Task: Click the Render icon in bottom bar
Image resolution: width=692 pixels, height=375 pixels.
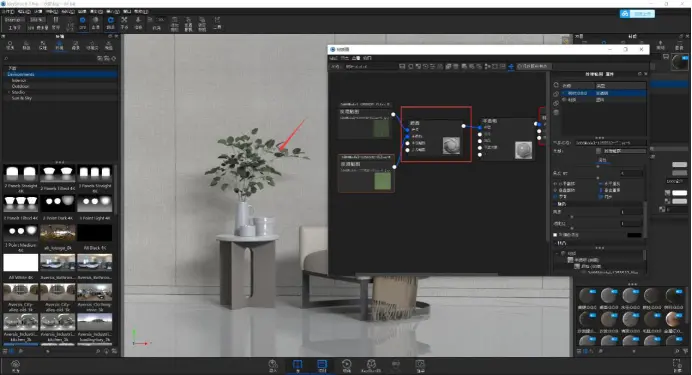Action: [420, 366]
